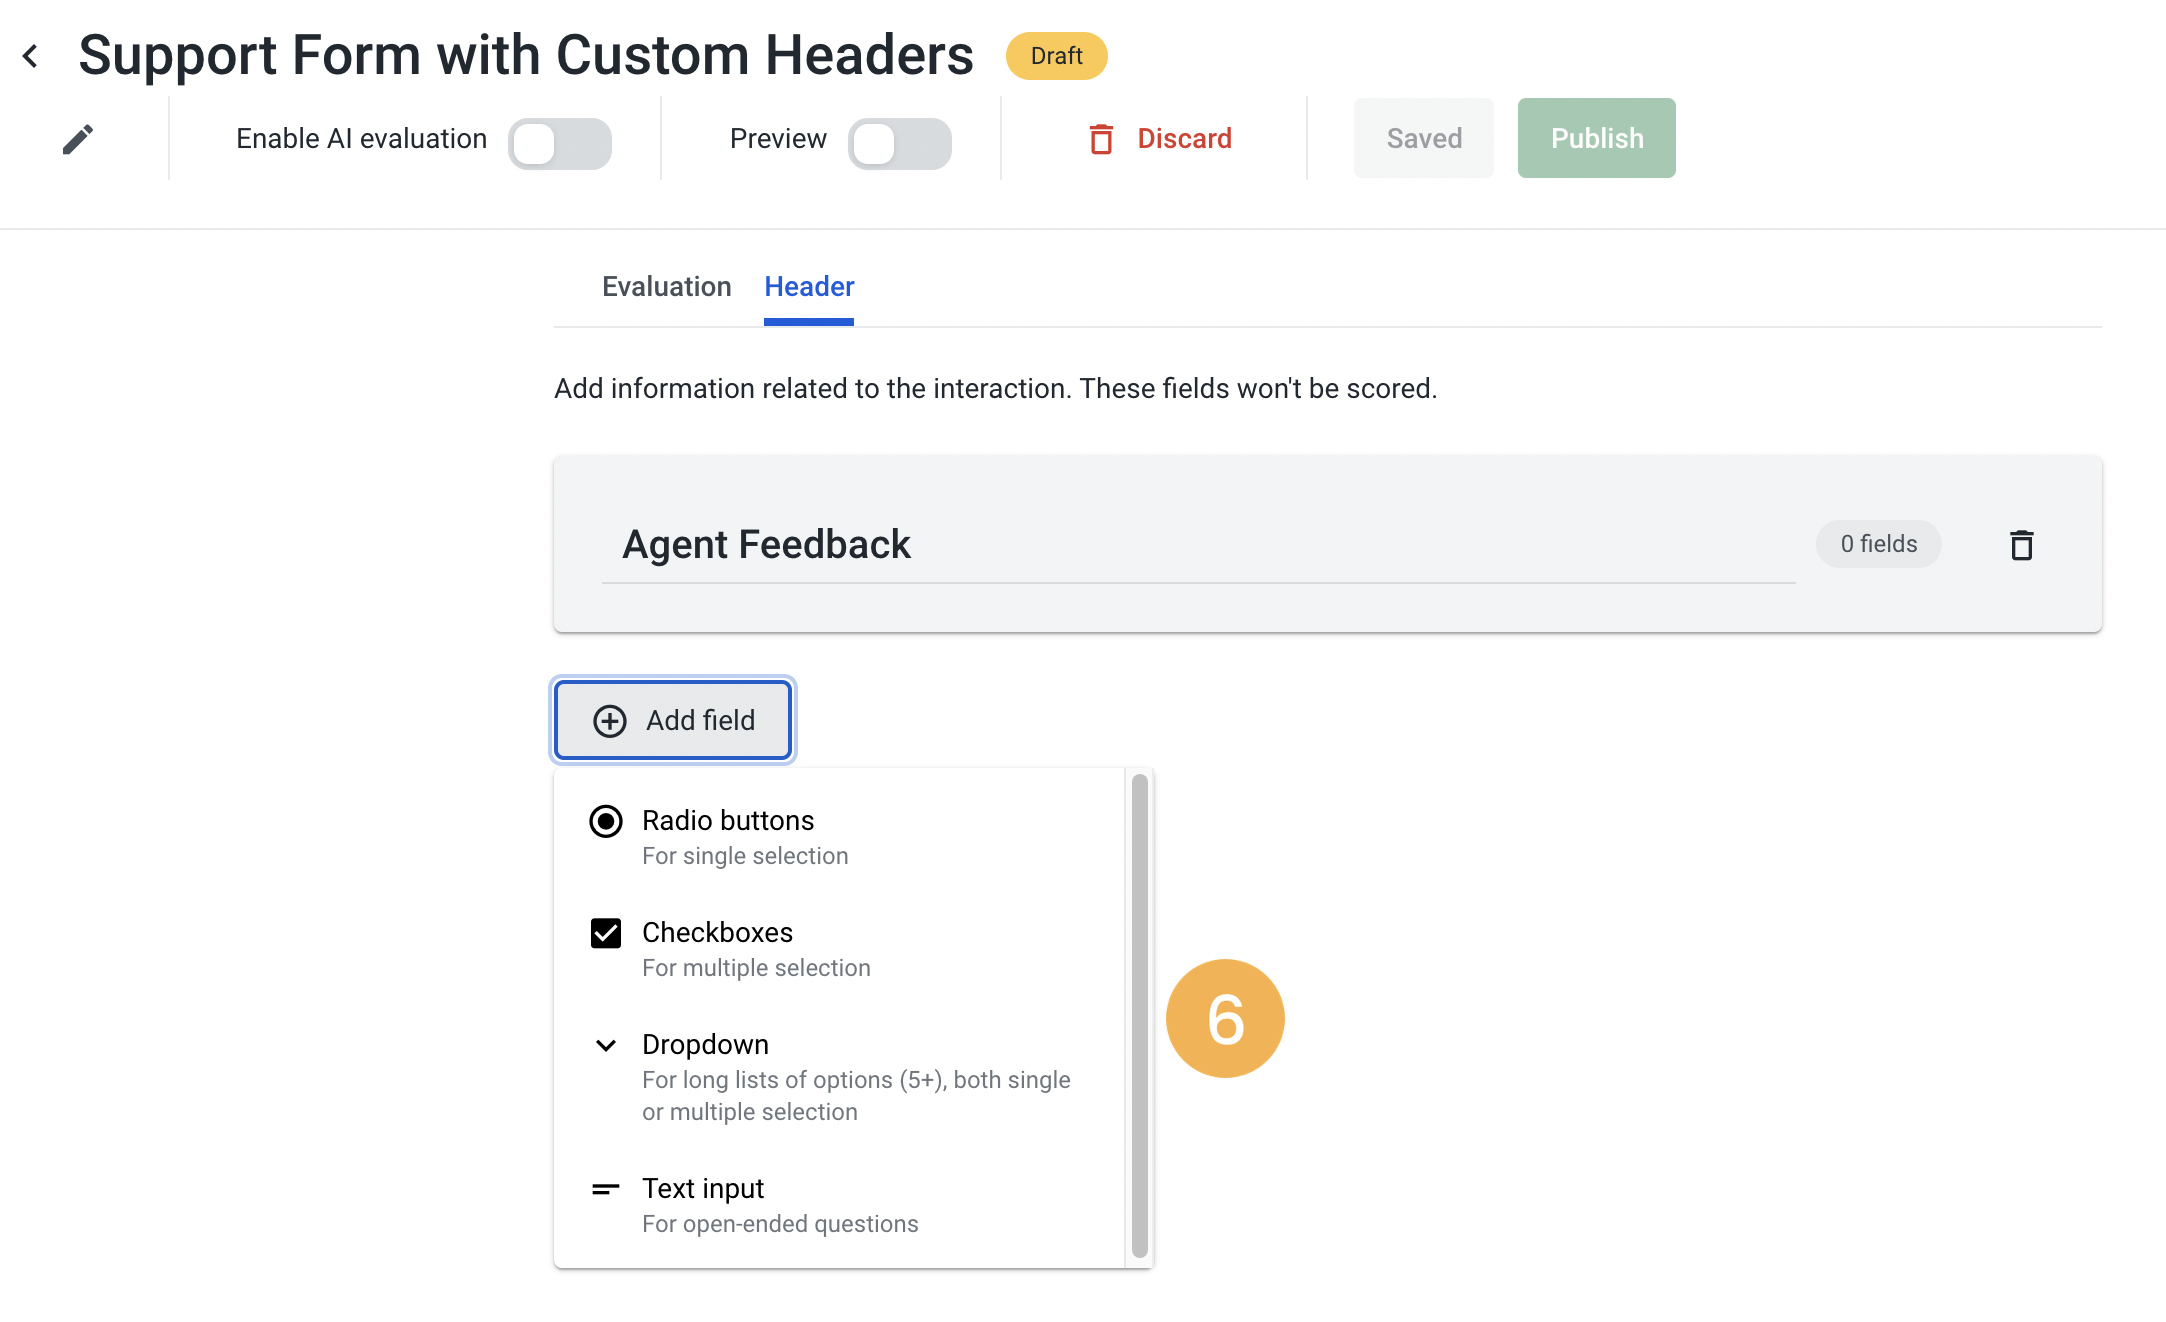The width and height of the screenshot is (2166, 1322).
Task: Click 'For long lists of options' description
Action: [x=856, y=1096]
